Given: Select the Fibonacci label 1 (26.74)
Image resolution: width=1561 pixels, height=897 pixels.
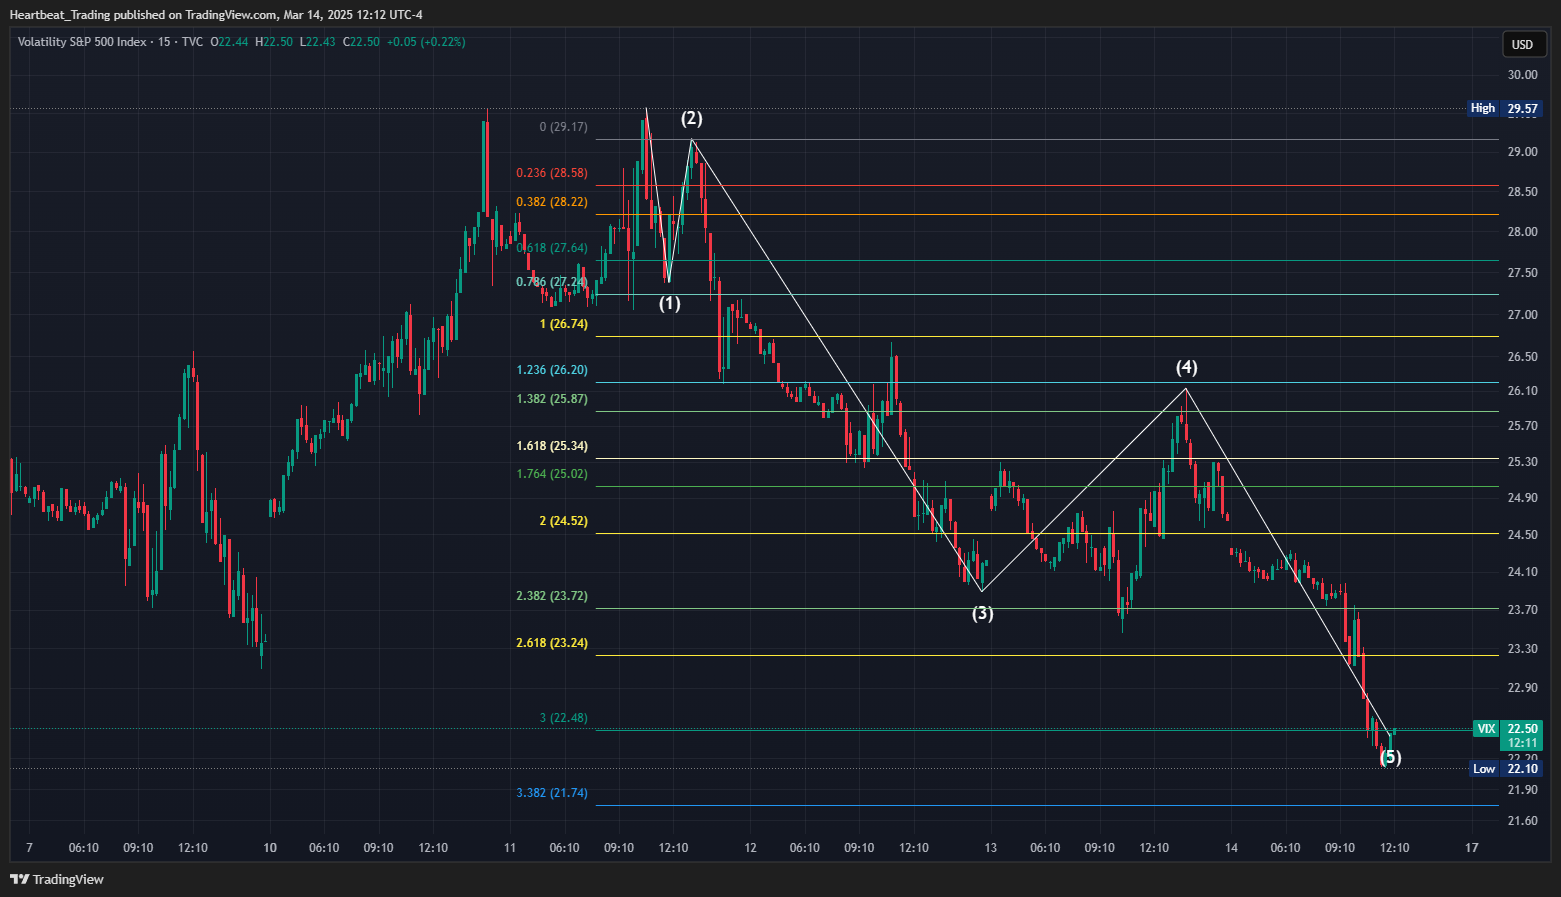Looking at the screenshot, I should [x=564, y=324].
